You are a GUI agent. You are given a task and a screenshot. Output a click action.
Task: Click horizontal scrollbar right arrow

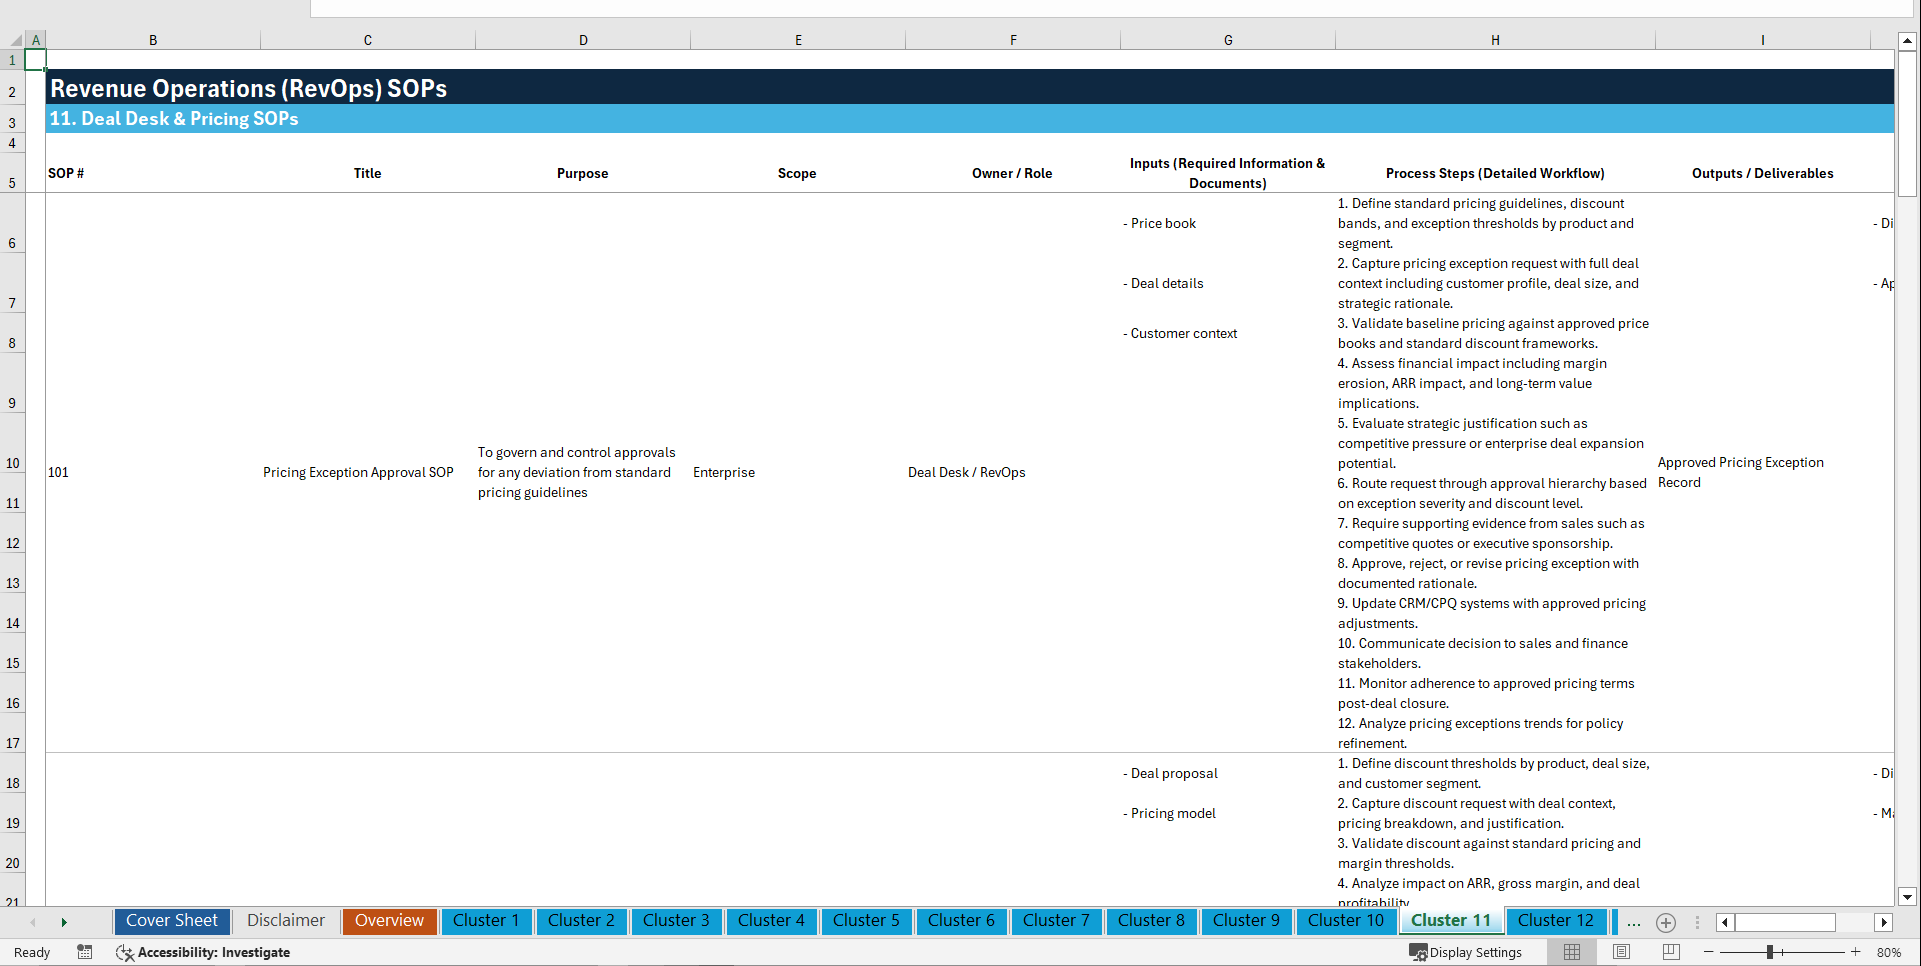click(x=1884, y=922)
